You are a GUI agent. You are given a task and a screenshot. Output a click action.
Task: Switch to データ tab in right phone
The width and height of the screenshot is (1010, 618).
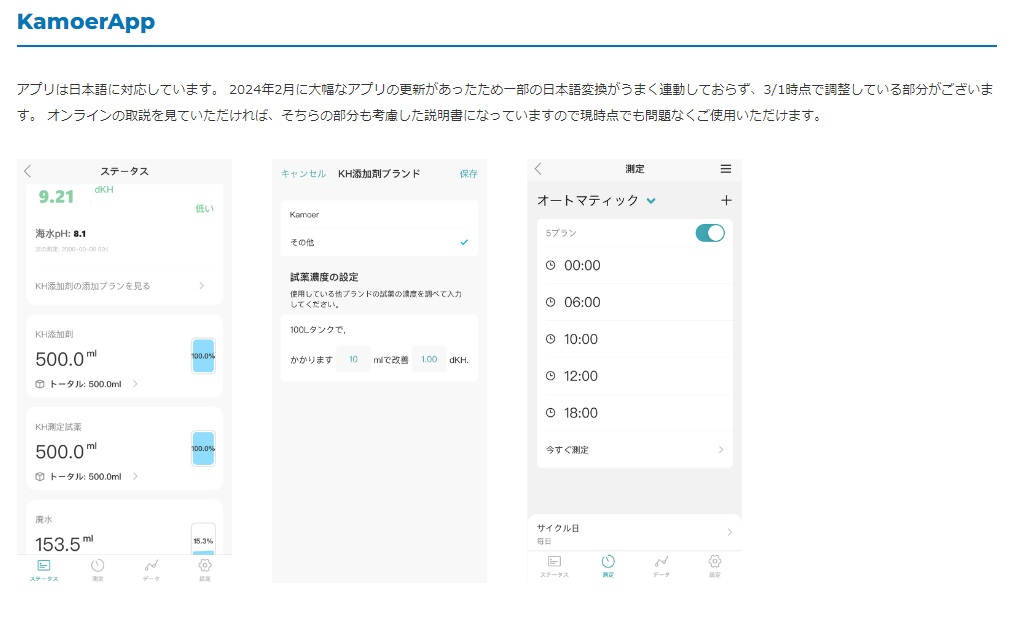tap(662, 565)
